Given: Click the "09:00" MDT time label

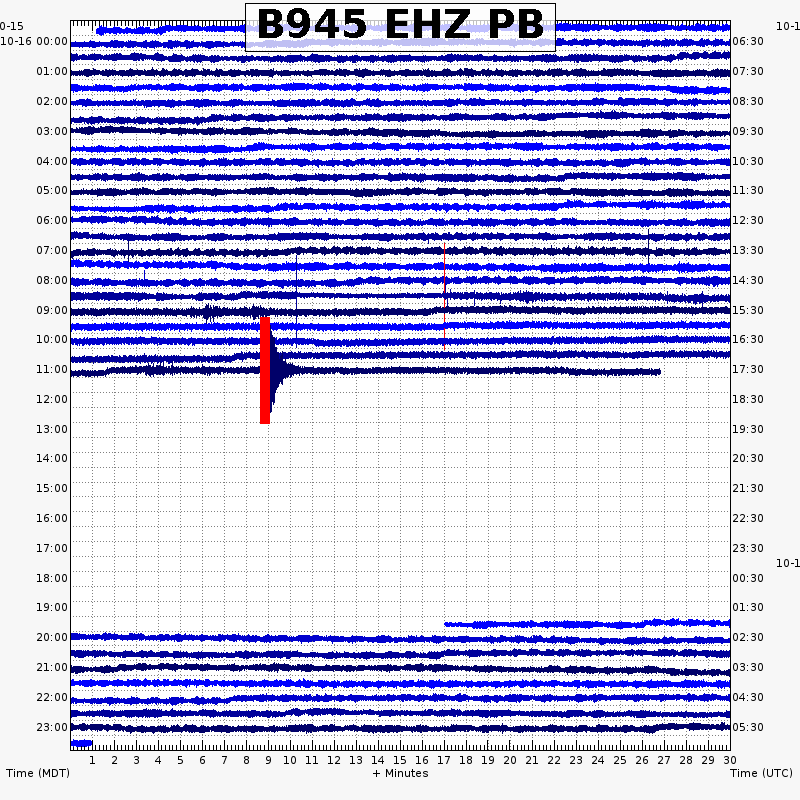Looking at the screenshot, I should [x=52, y=310].
